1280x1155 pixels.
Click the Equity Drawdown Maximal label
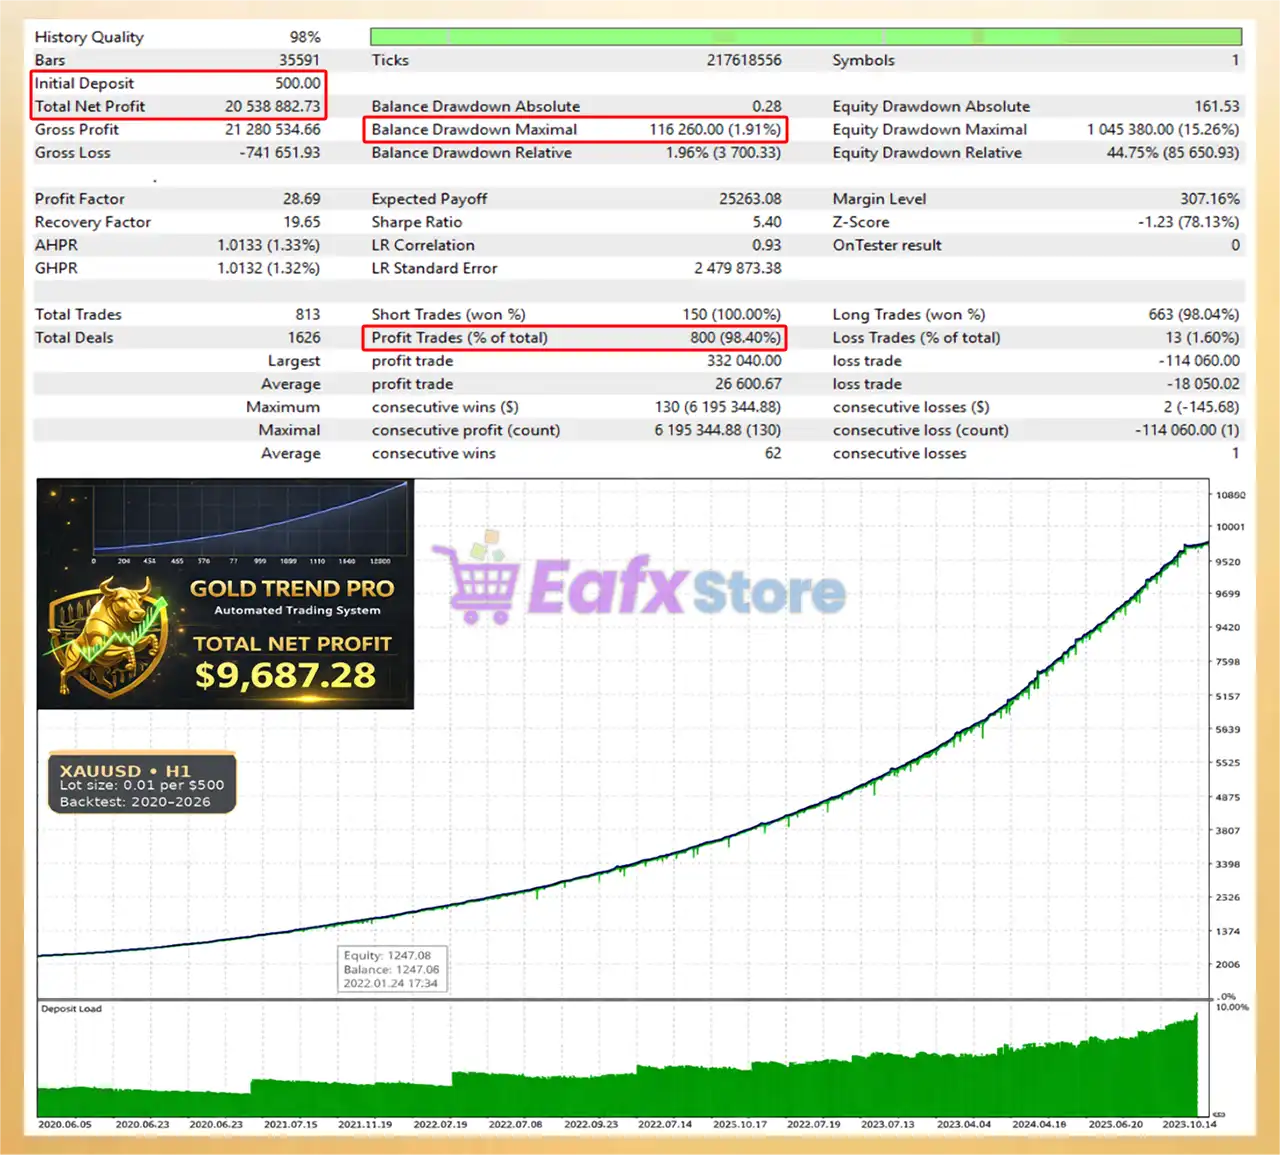929,130
